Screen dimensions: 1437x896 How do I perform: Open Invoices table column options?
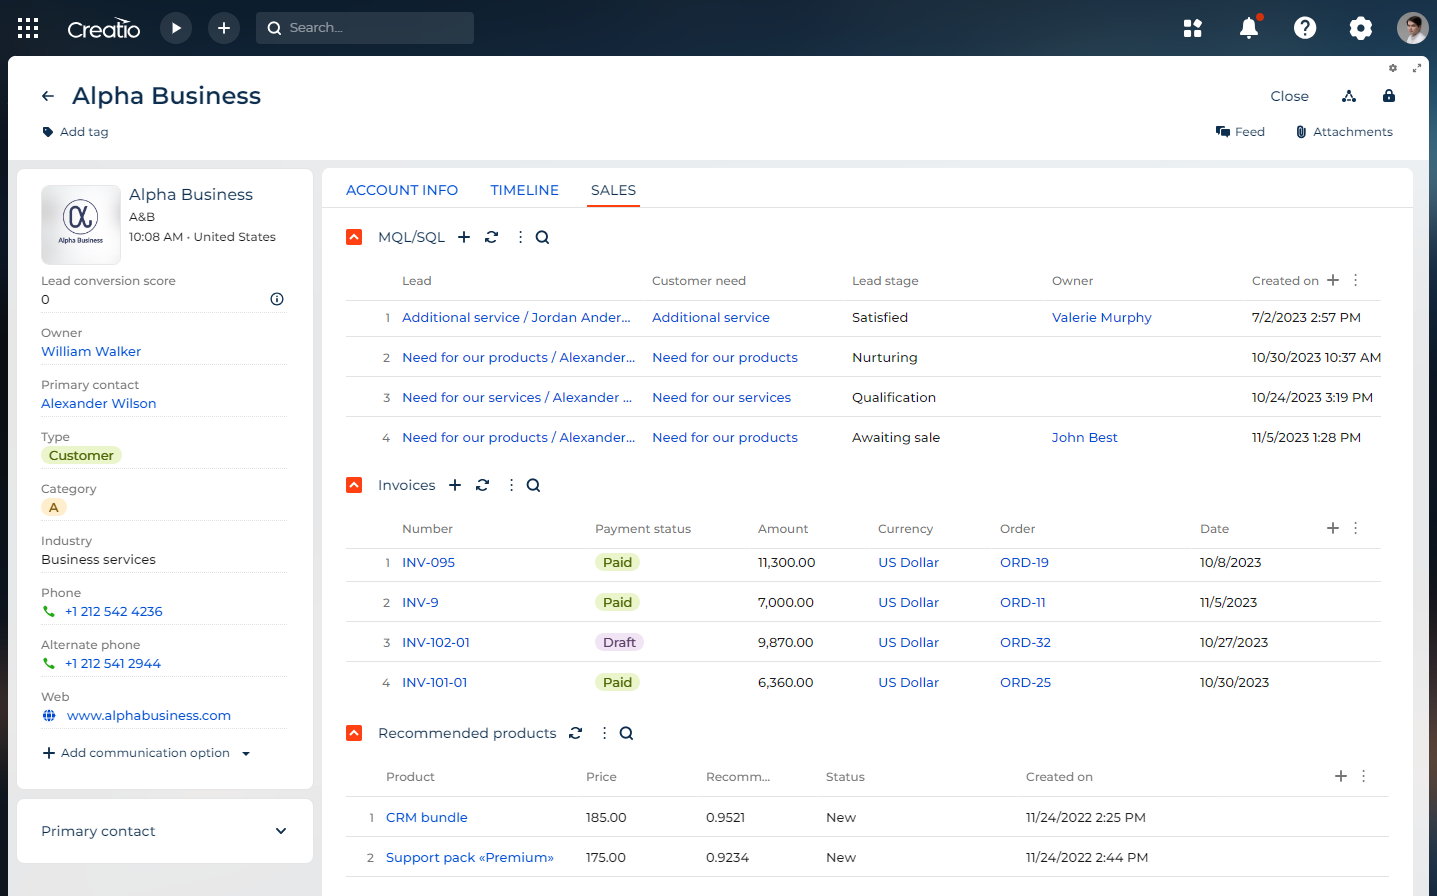1356,528
